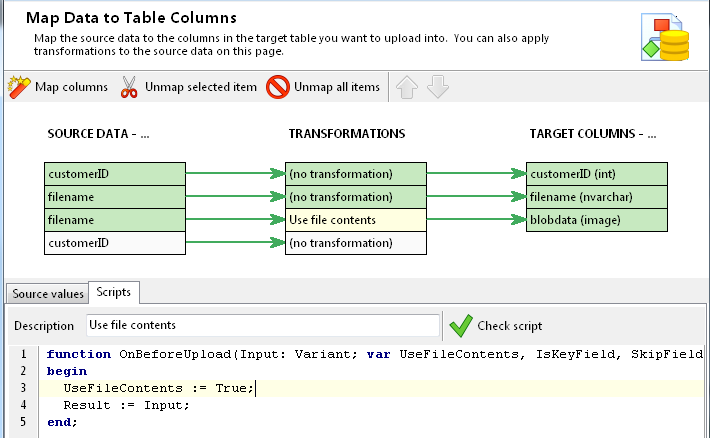
Task: Click the database upload wizard icon
Action: coord(664,37)
